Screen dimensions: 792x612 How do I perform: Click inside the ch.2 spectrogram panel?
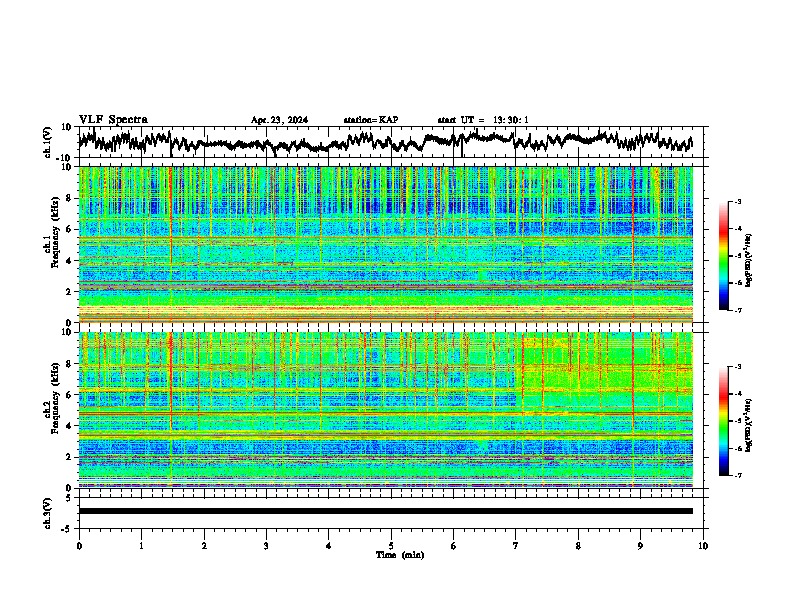coord(385,410)
